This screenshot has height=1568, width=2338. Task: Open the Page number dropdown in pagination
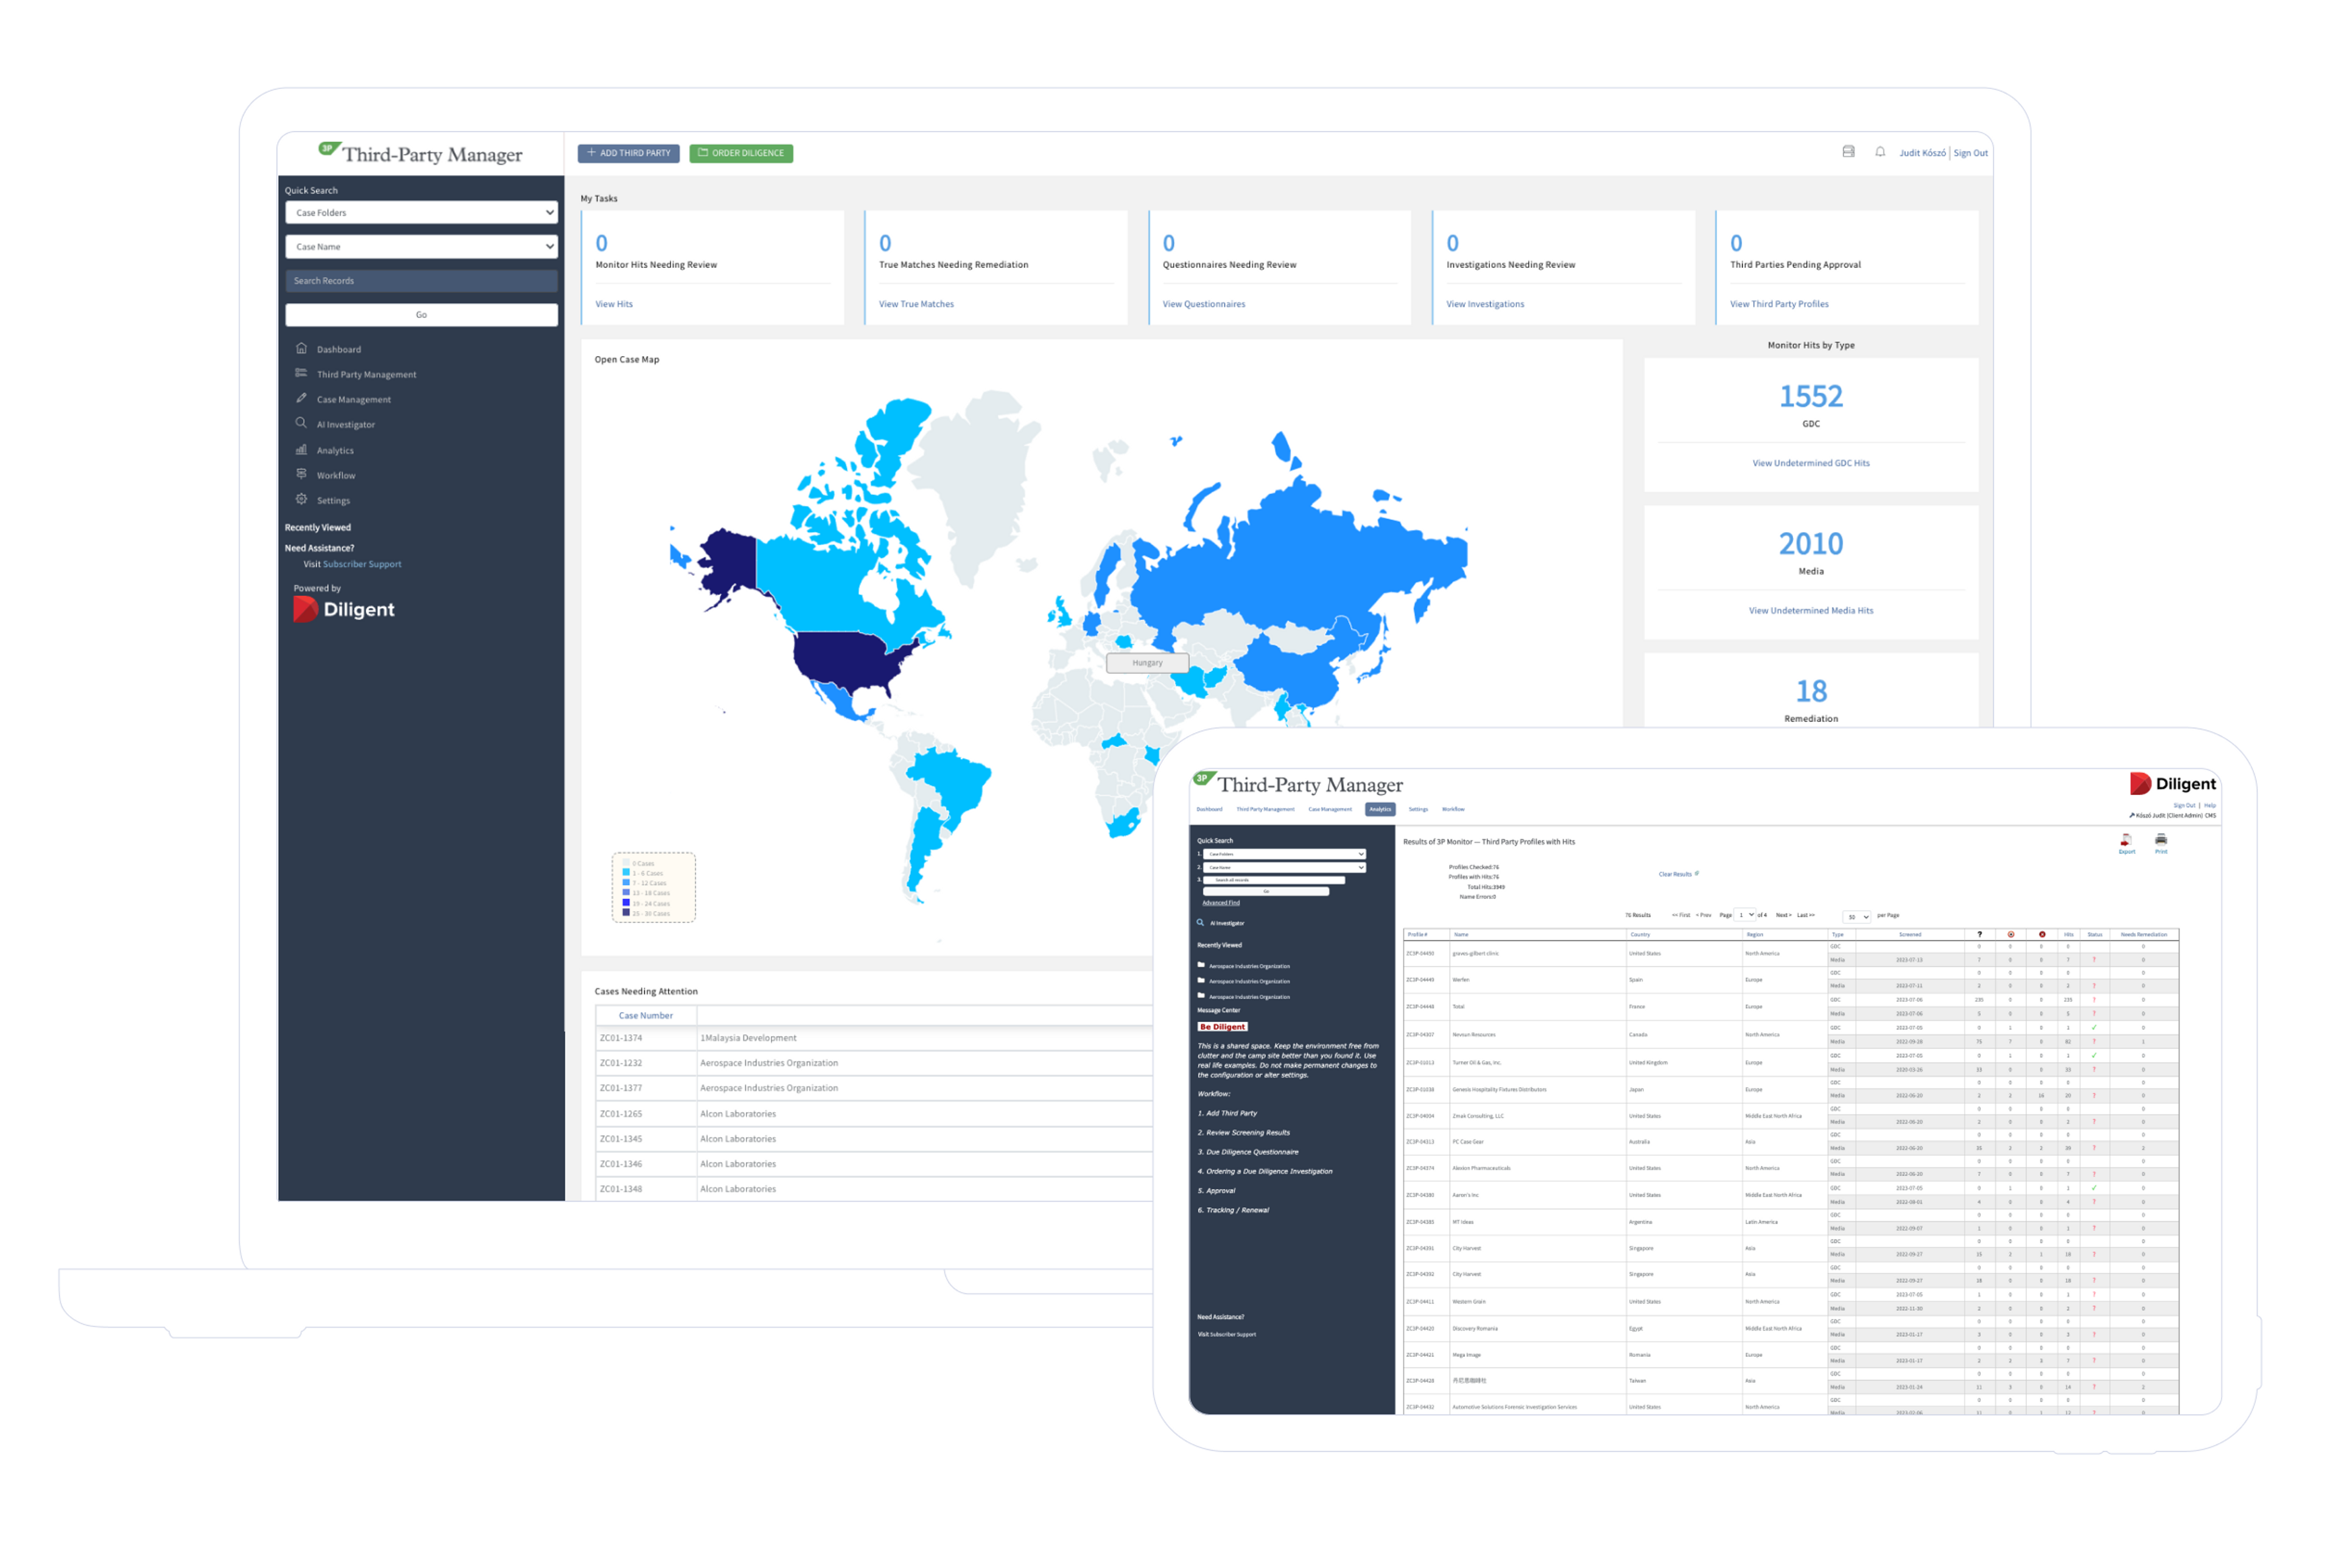click(x=1745, y=915)
